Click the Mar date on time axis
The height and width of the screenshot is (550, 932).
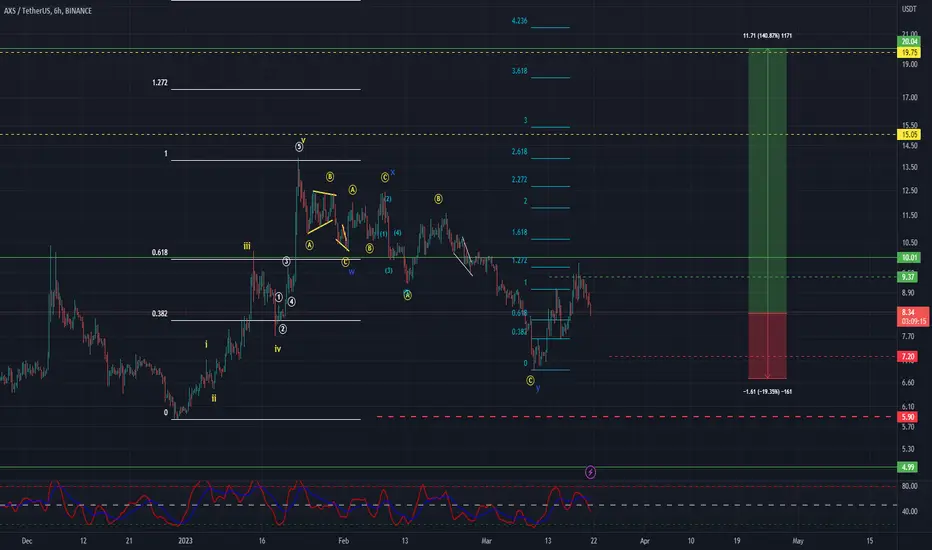[486, 541]
